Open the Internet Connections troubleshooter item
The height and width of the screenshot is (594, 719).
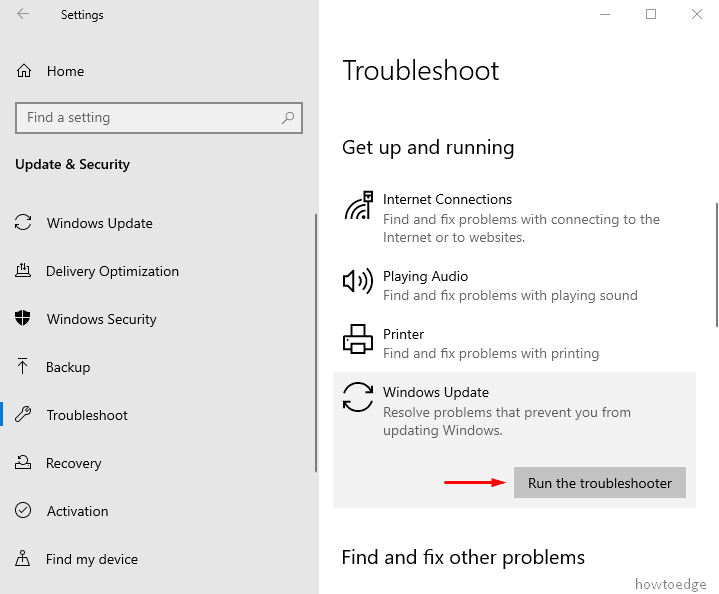tap(447, 200)
